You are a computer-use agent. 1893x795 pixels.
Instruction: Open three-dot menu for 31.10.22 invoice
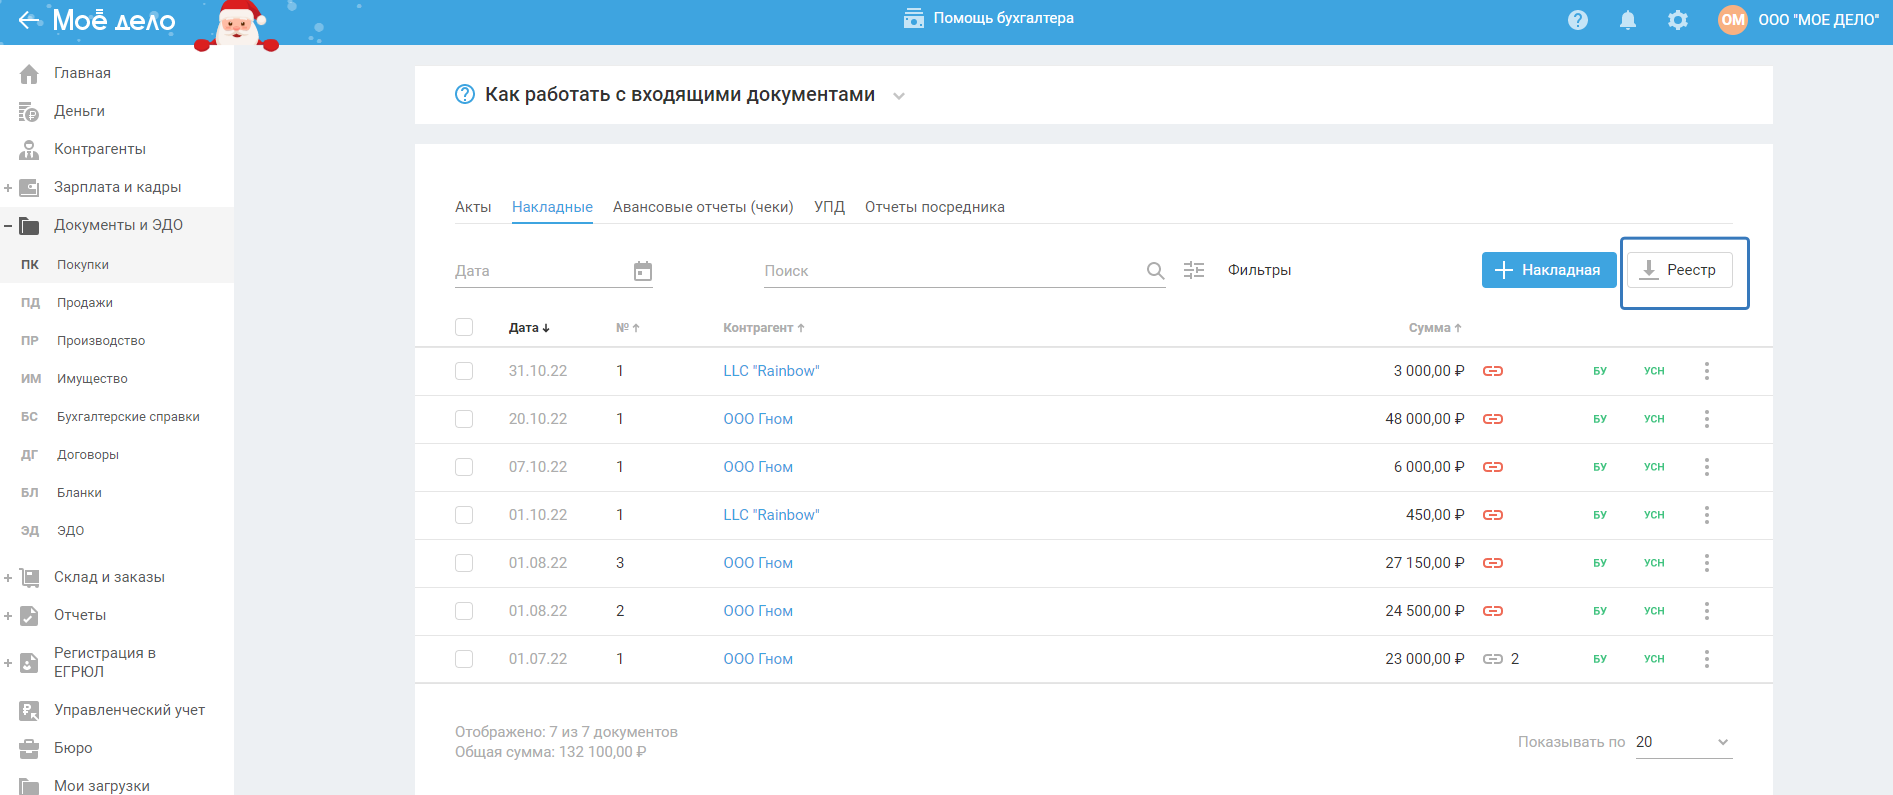1707,371
